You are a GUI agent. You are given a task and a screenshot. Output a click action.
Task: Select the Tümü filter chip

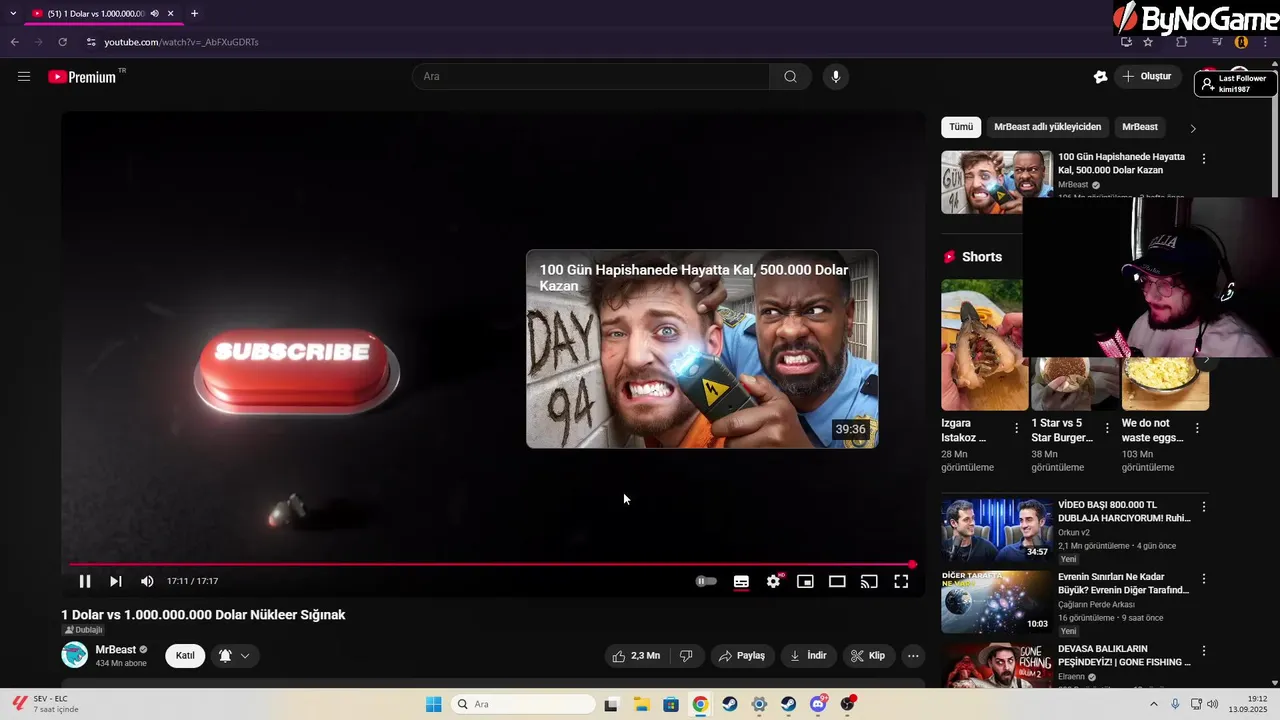(x=961, y=127)
